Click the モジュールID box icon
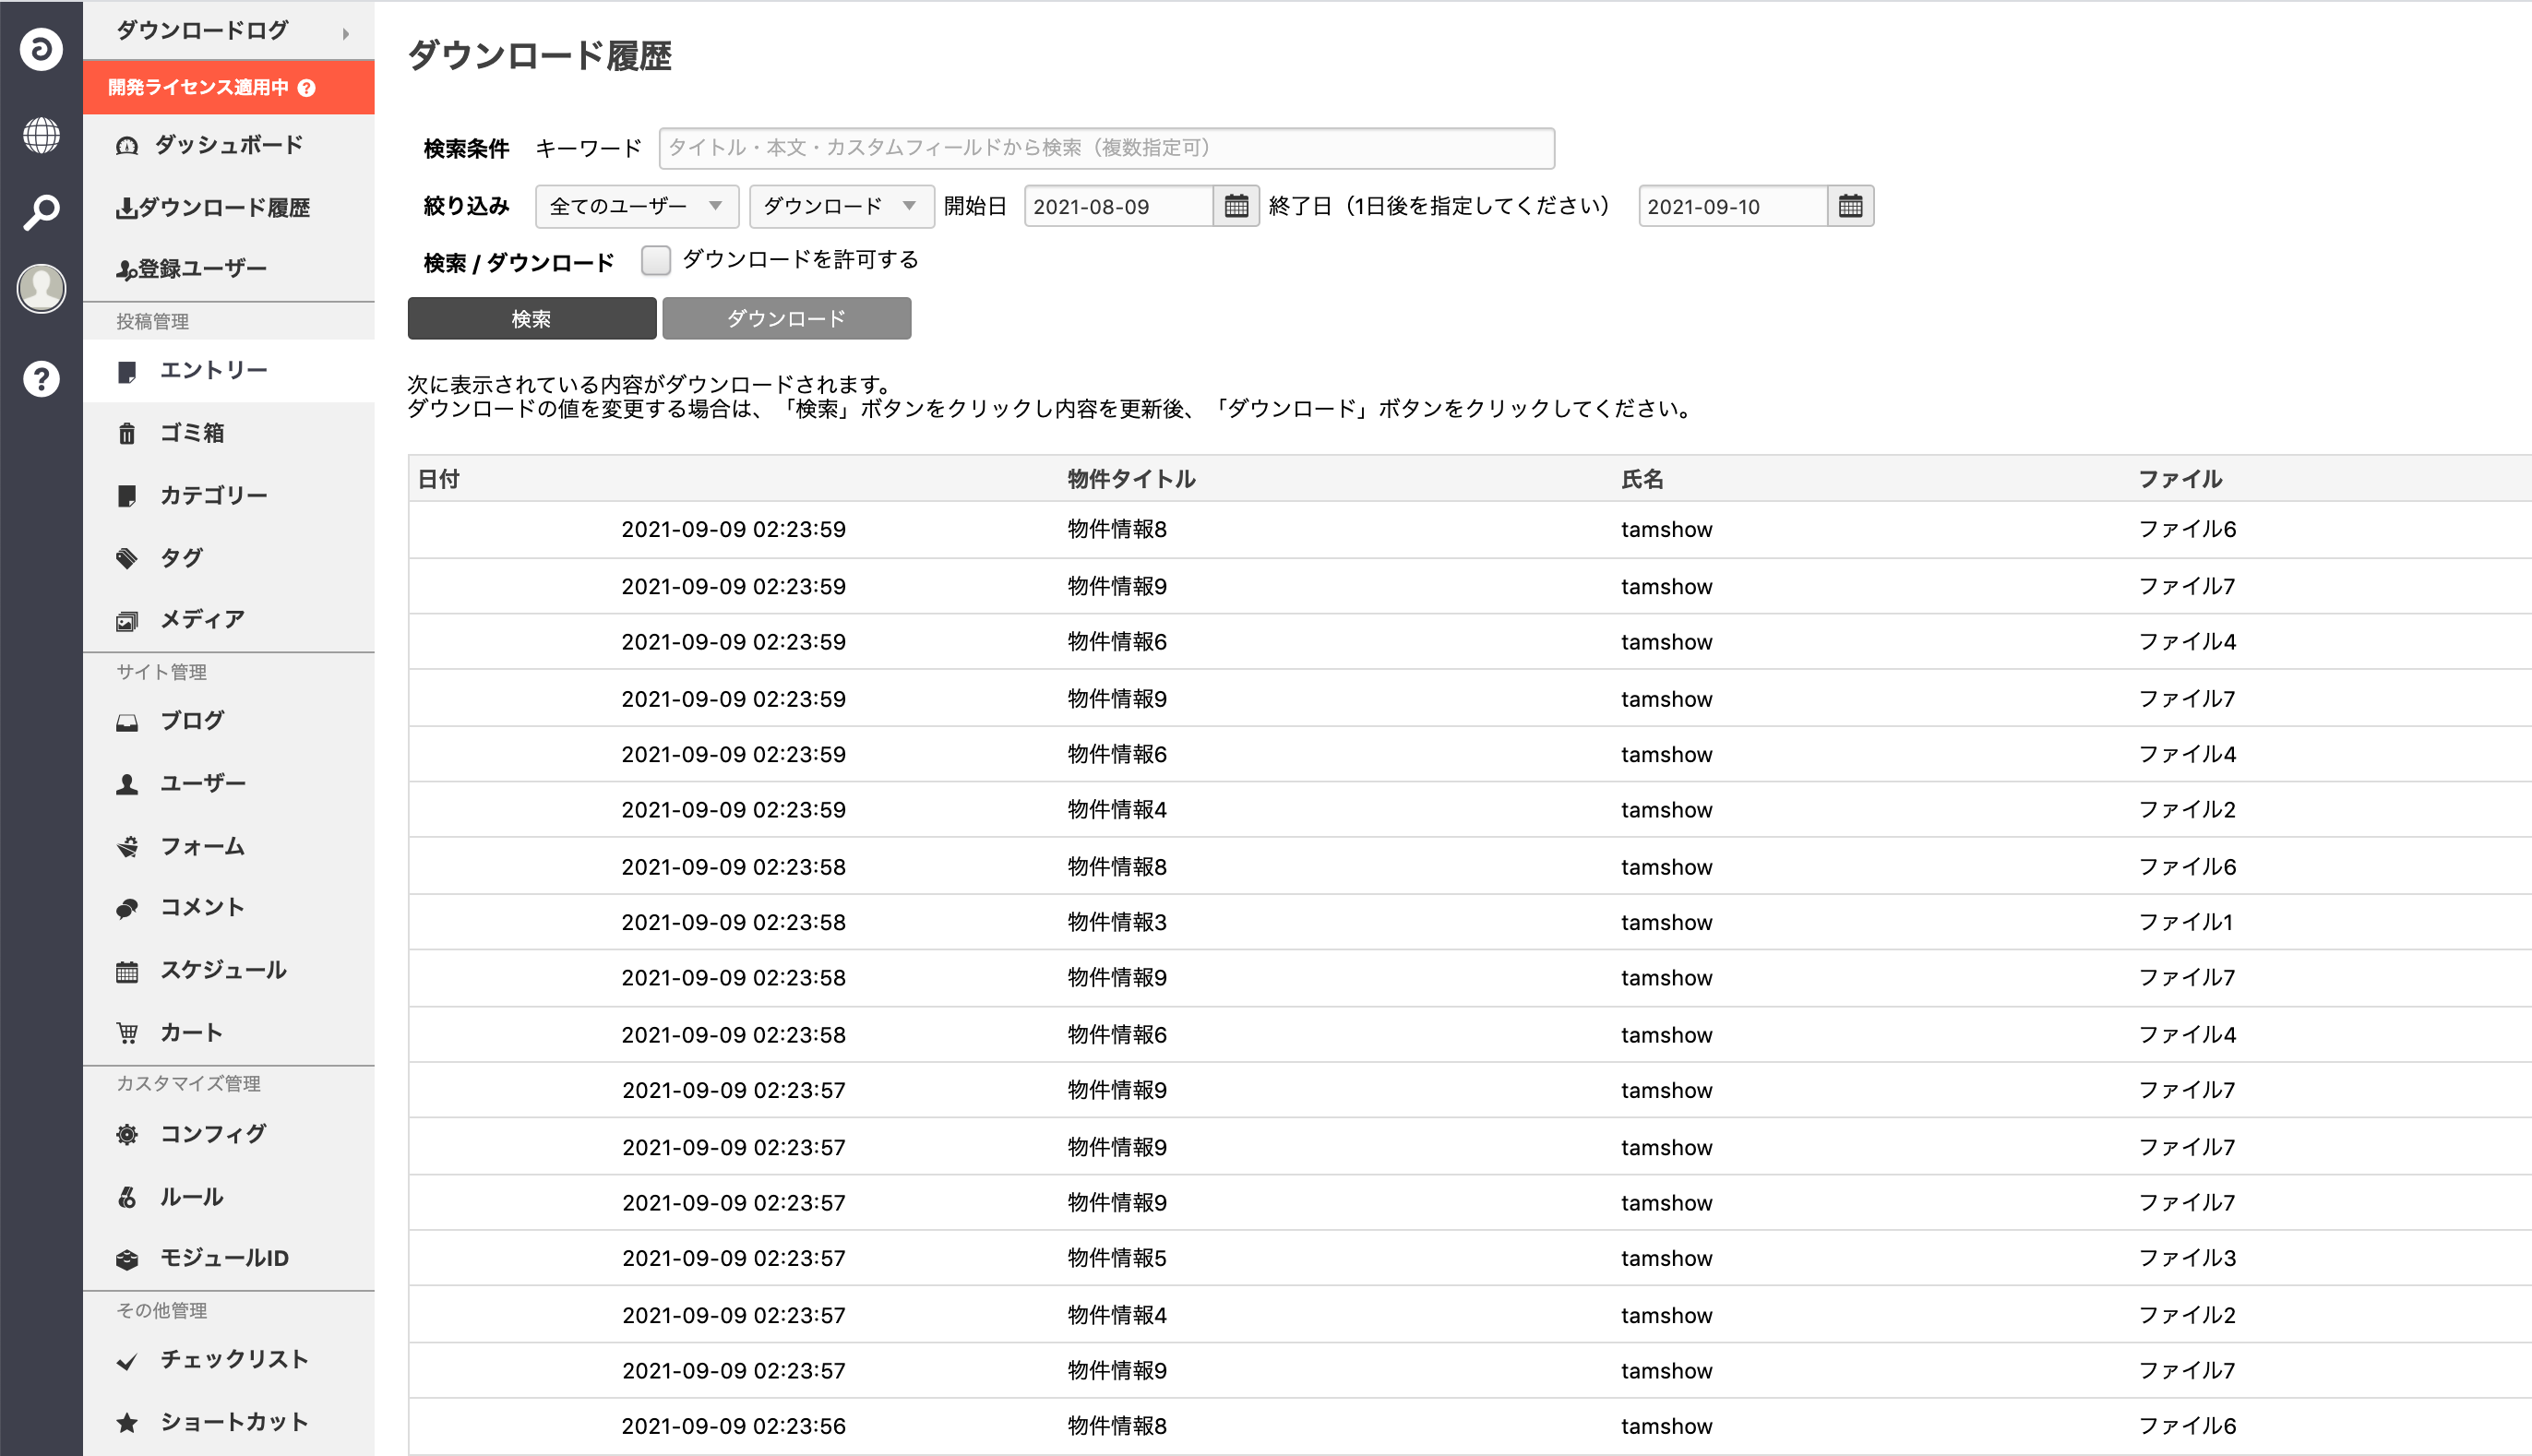Image resolution: width=2532 pixels, height=1456 pixels. [127, 1259]
